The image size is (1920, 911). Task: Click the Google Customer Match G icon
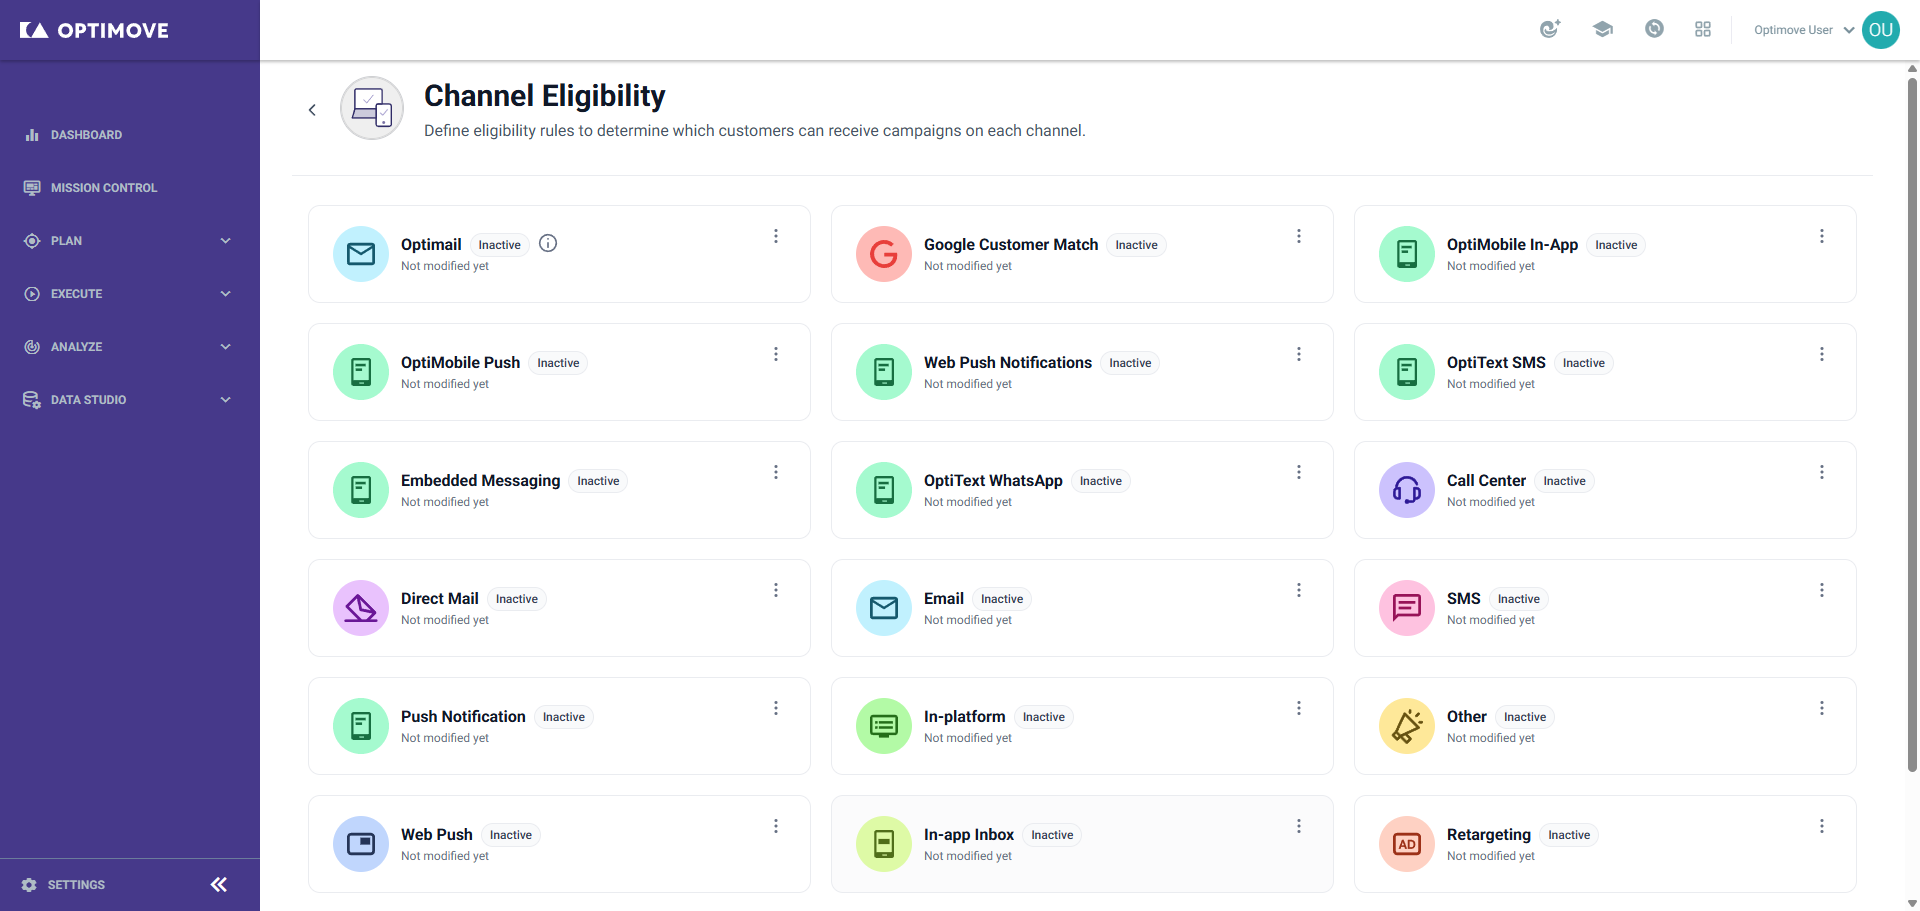coord(884,254)
